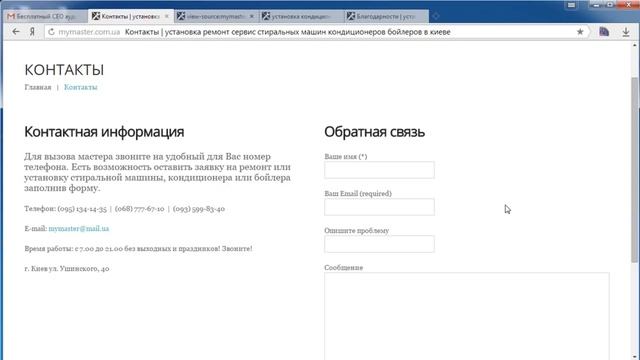Switch to the установка кондиционеров tab
Image resolution: width=640 pixels, height=360 pixels.
(301, 16)
